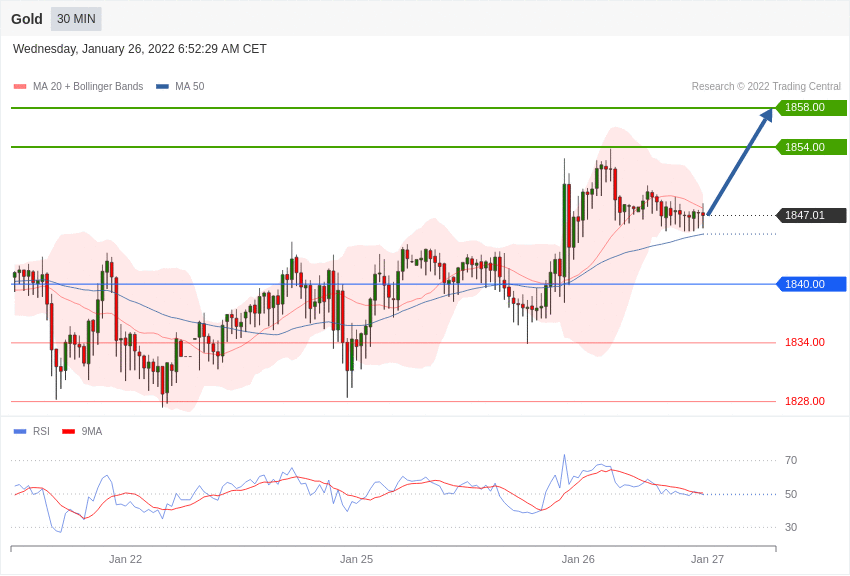The image size is (850, 576).
Task: Click the RSI 50 level label
Action: 791,494
